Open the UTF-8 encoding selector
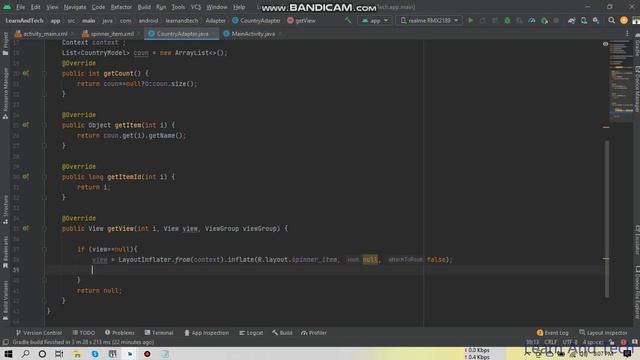Screen dimensions: 640x360 pos(570,342)
